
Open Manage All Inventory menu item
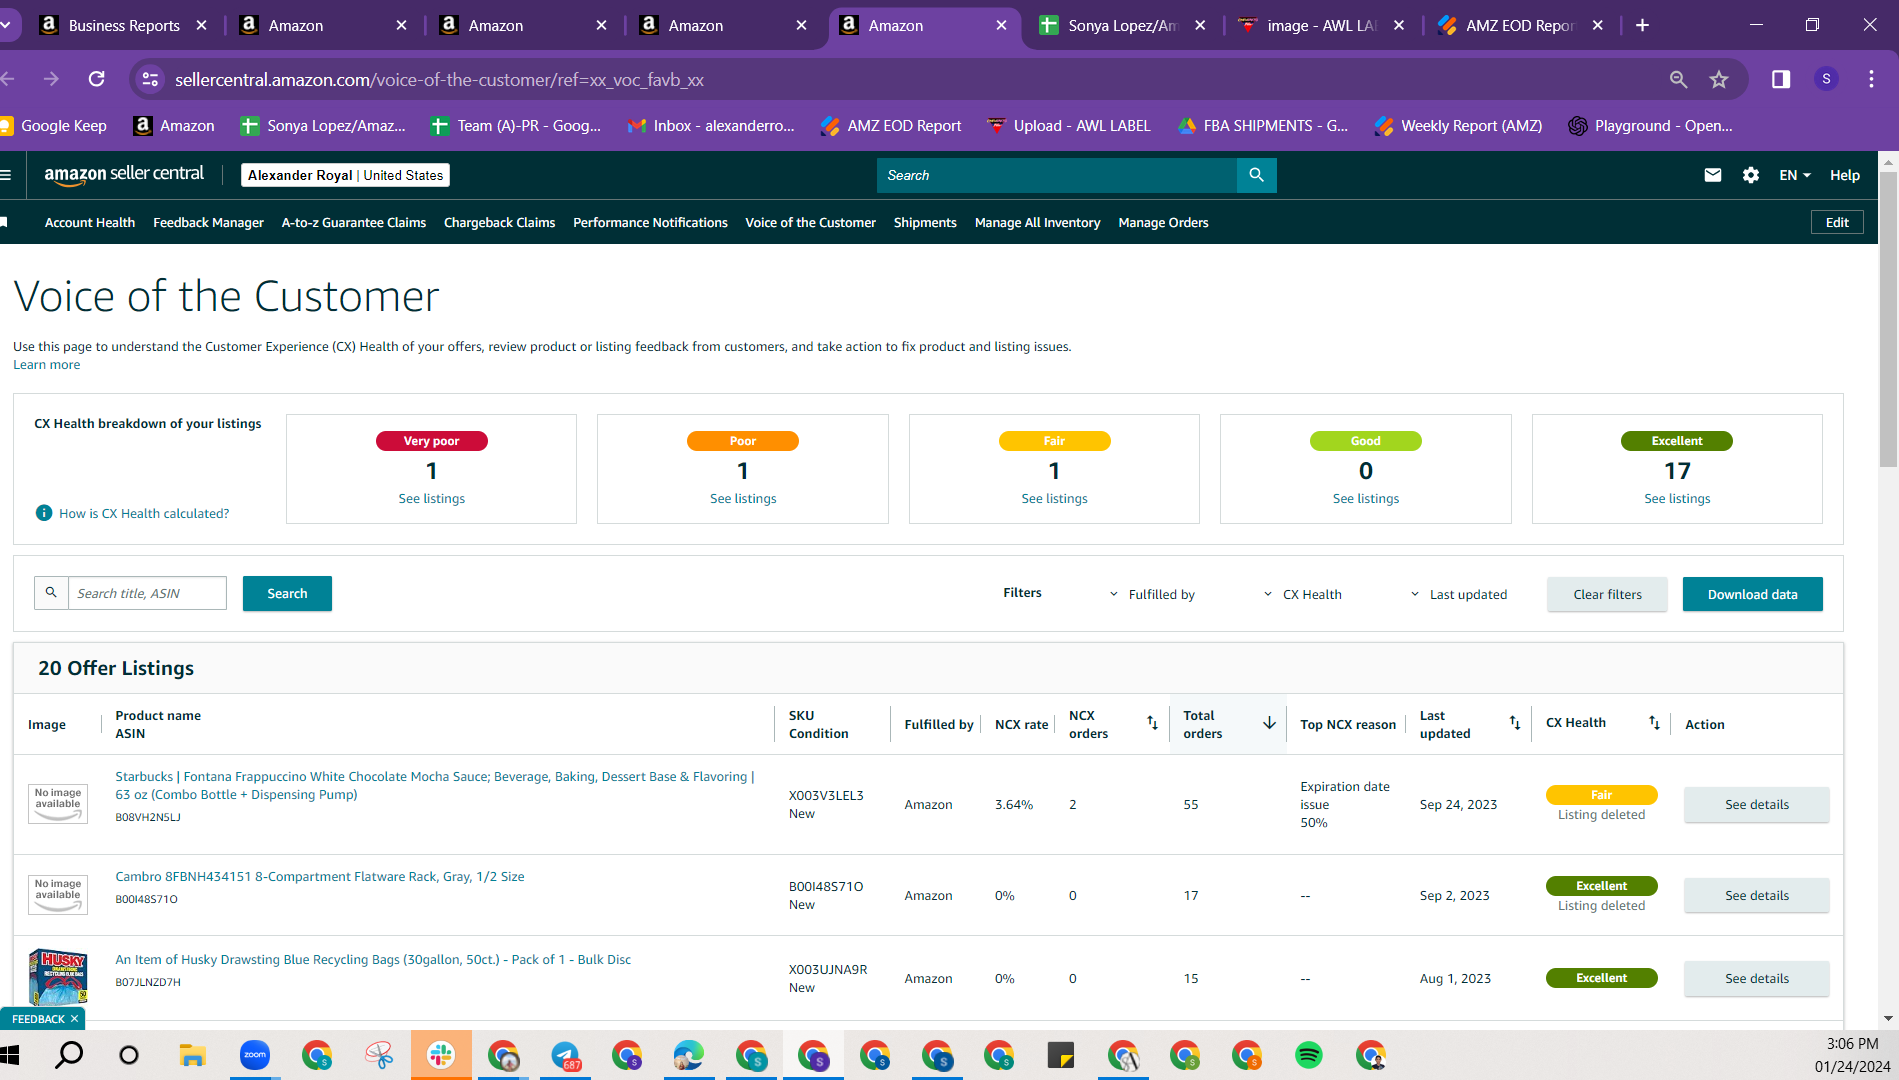(1037, 222)
